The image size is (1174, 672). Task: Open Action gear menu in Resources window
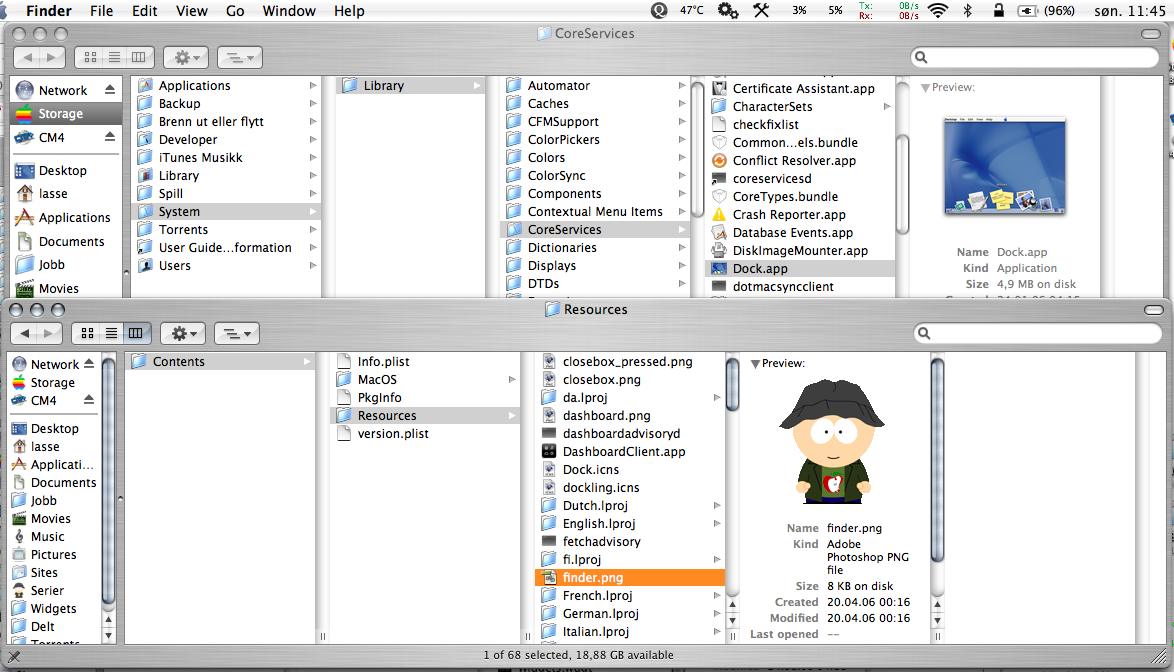[x=184, y=333]
